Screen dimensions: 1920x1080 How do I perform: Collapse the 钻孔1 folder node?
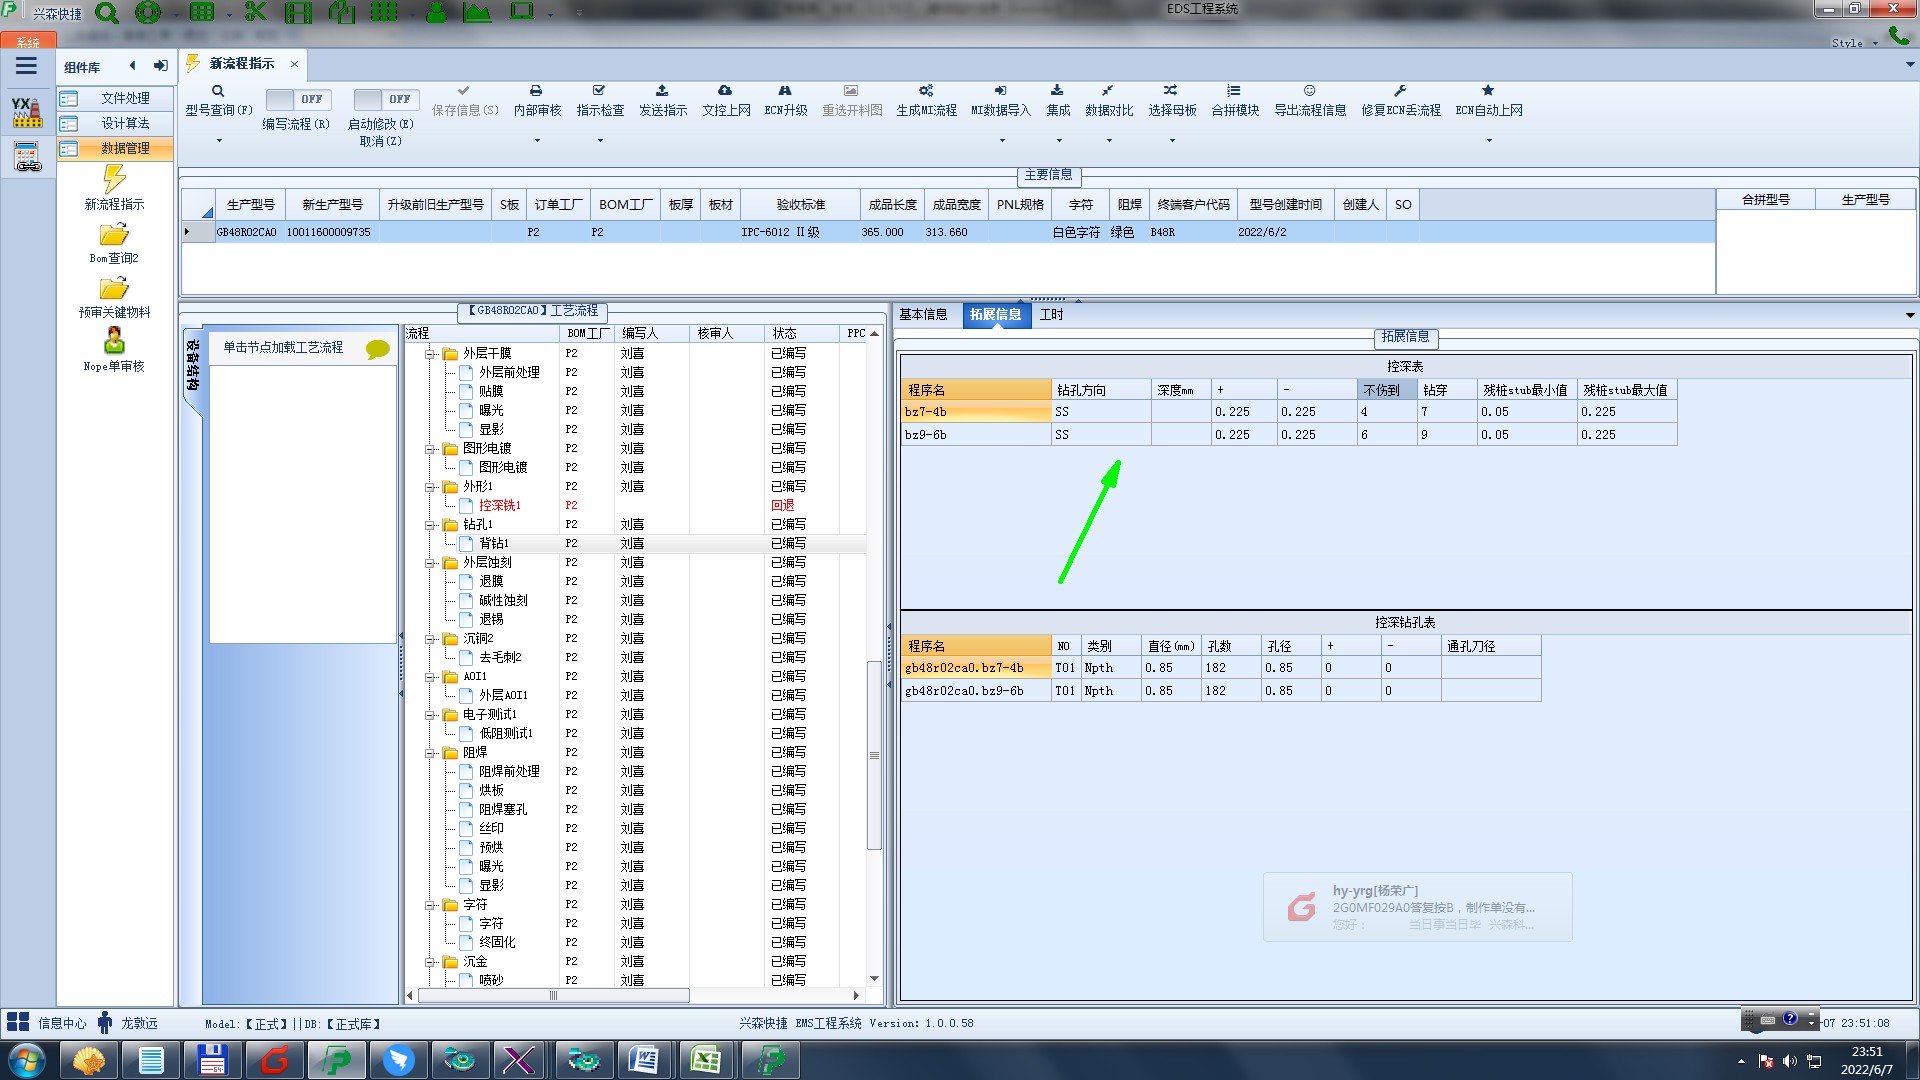tap(430, 525)
